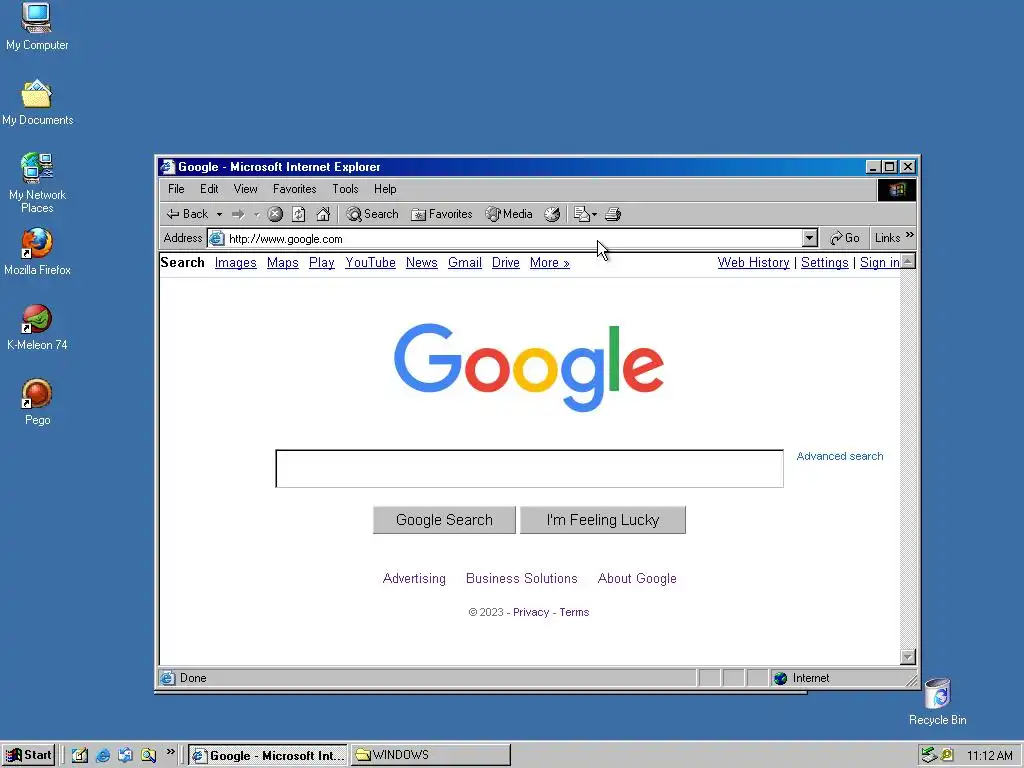The width and height of the screenshot is (1024, 768).
Task: Click the Go button beside the address bar
Action: [844, 238]
